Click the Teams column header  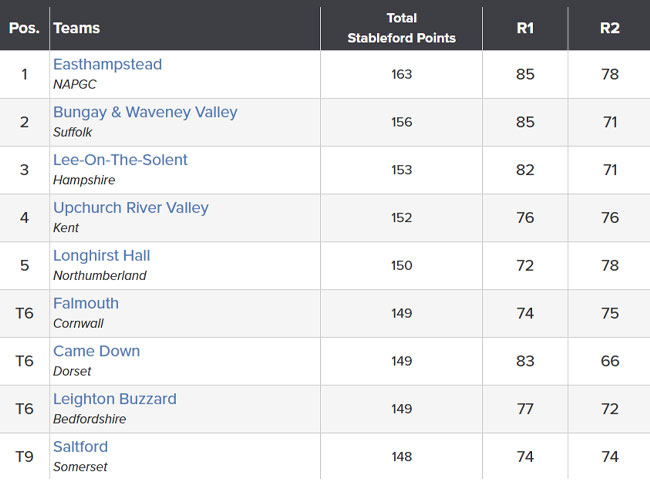click(77, 28)
